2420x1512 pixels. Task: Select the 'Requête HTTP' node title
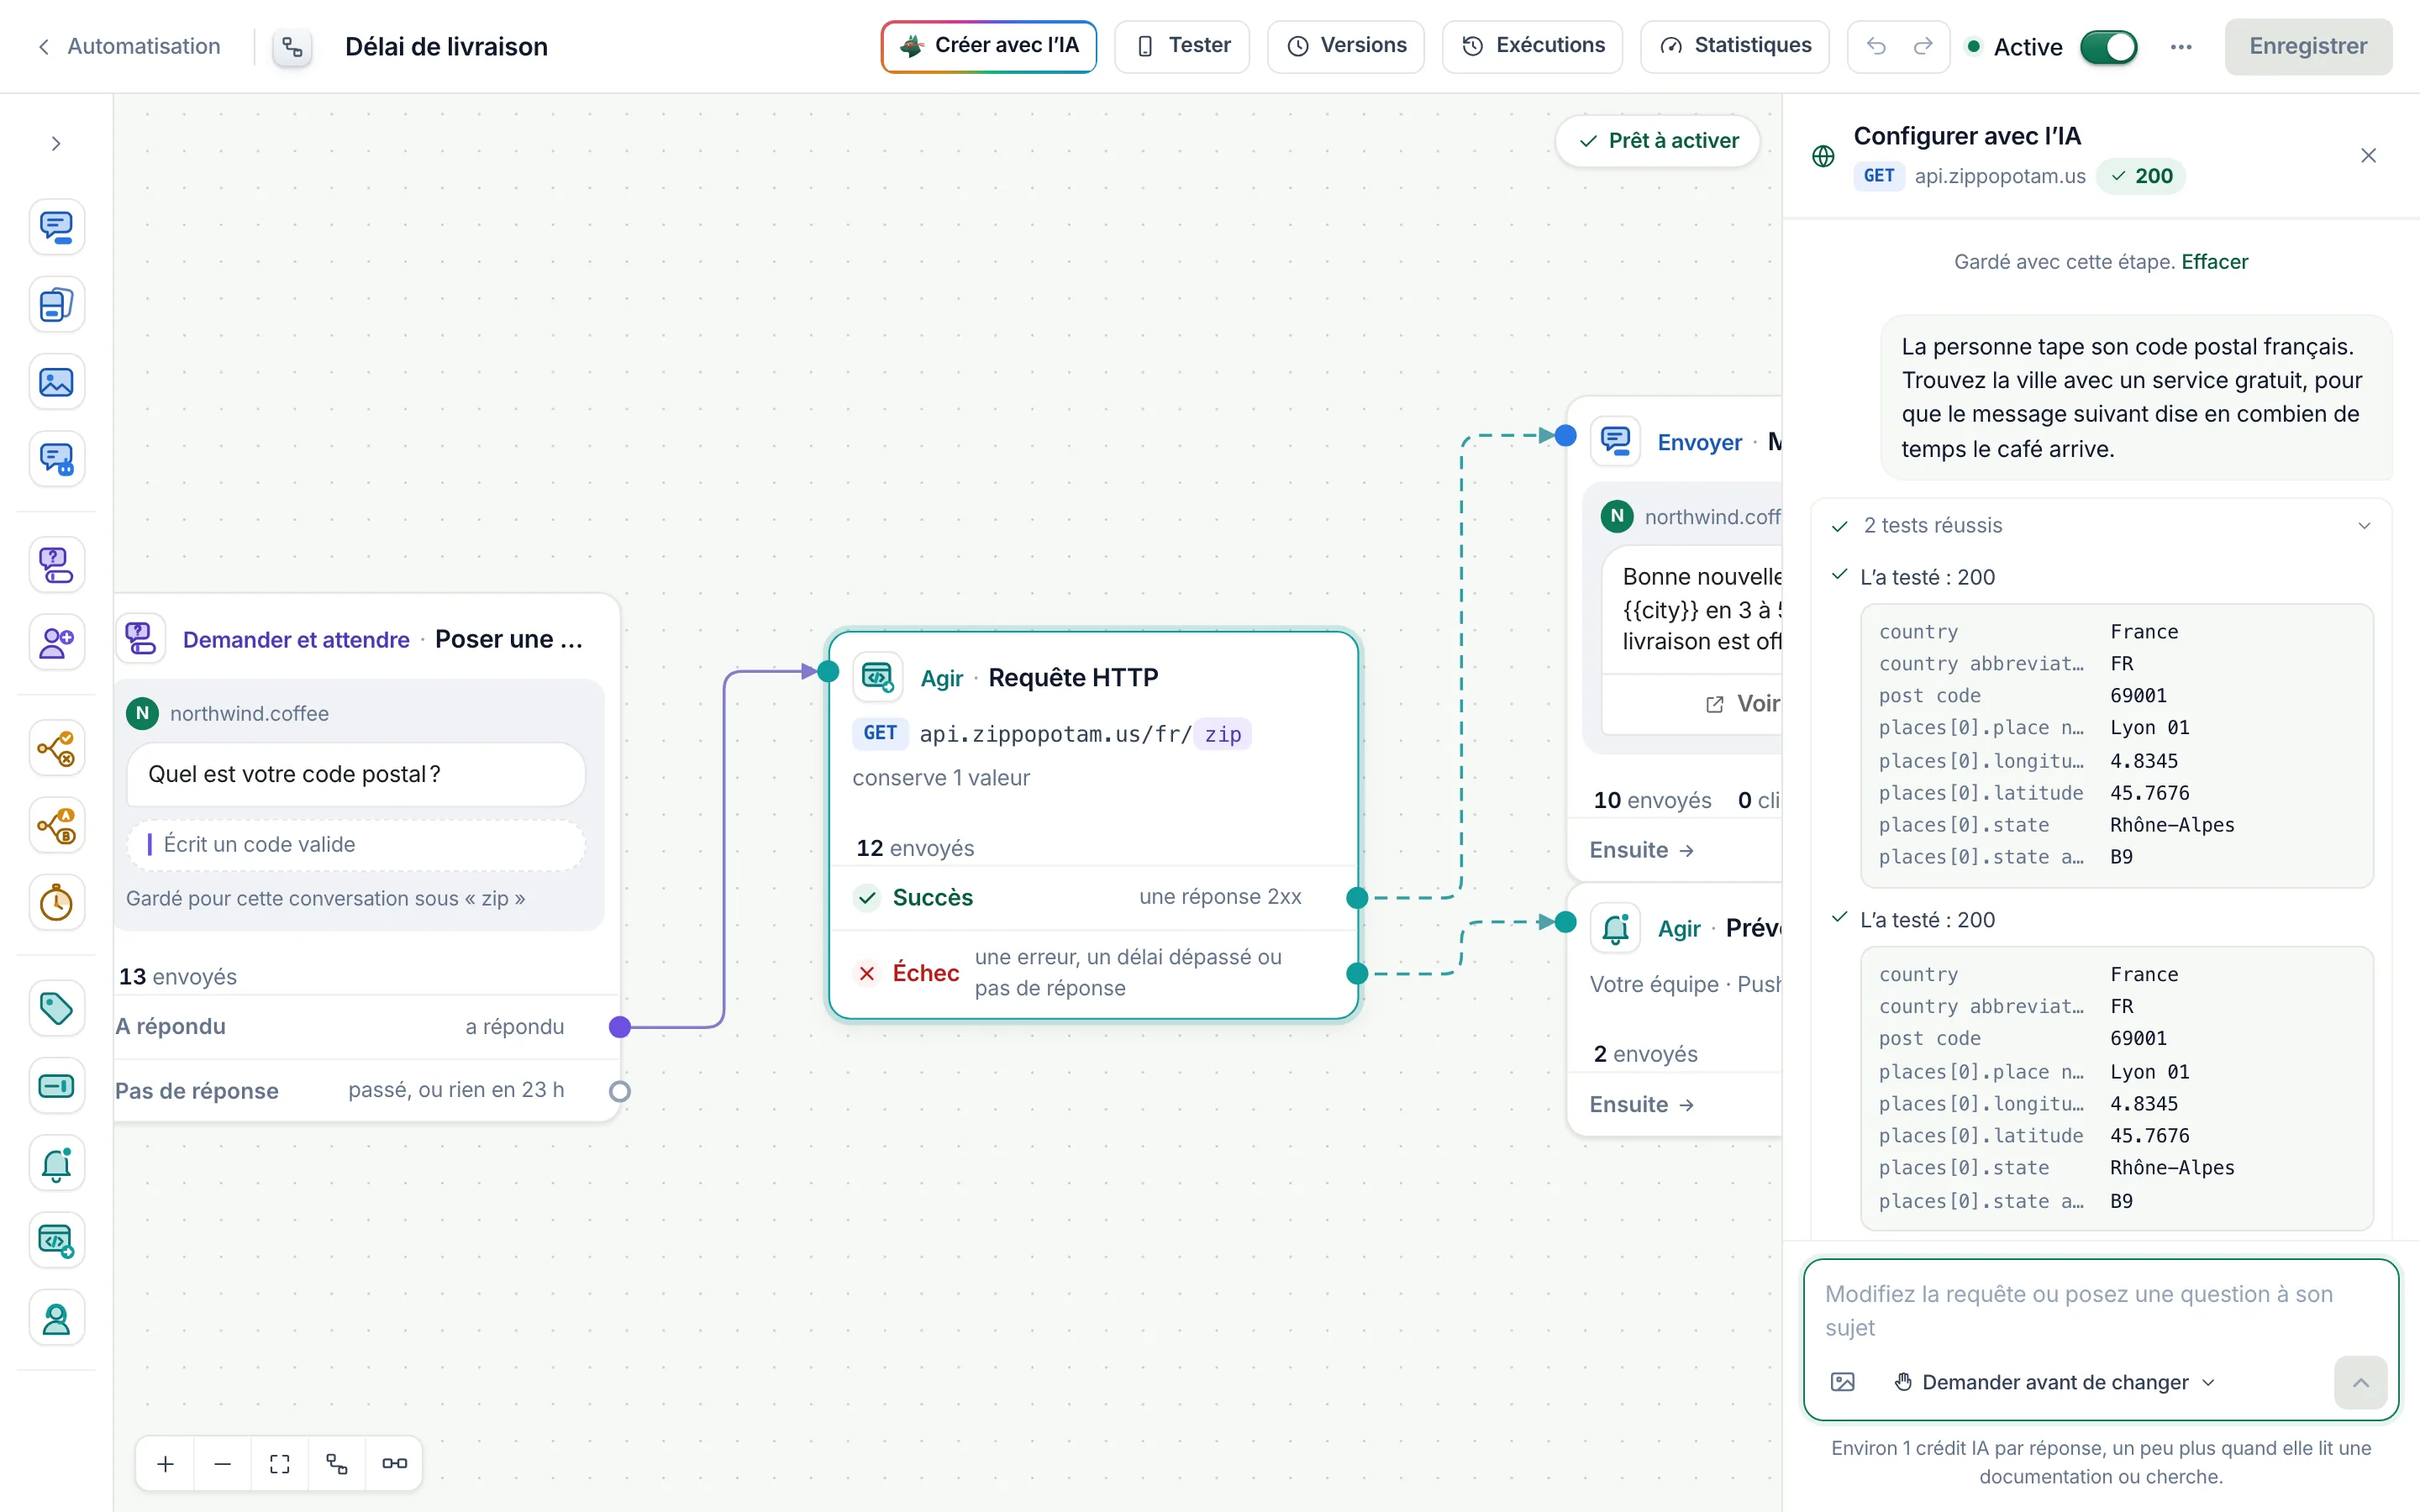click(x=1073, y=678)
